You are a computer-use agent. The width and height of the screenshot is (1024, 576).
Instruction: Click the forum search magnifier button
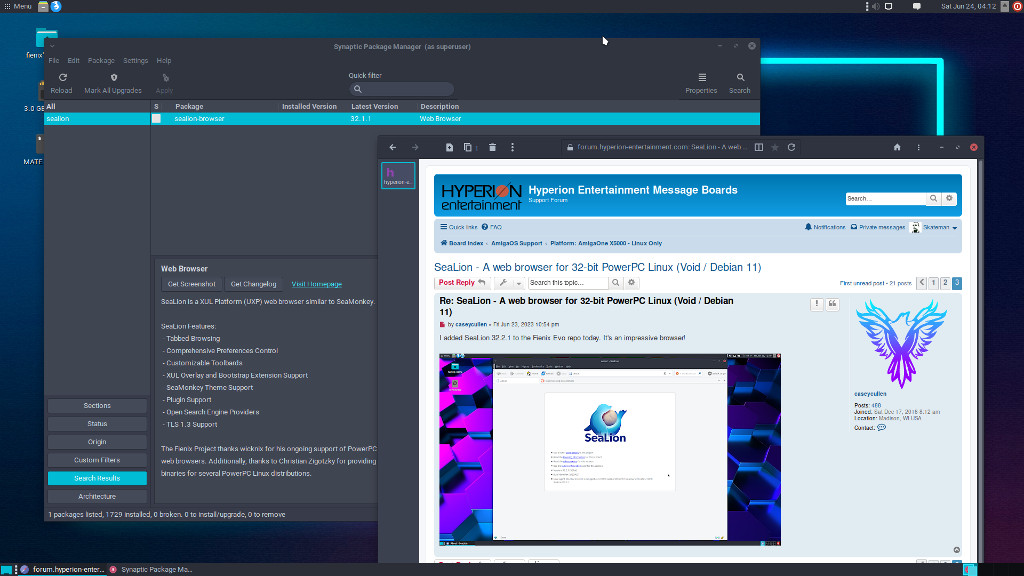[934, 199]
